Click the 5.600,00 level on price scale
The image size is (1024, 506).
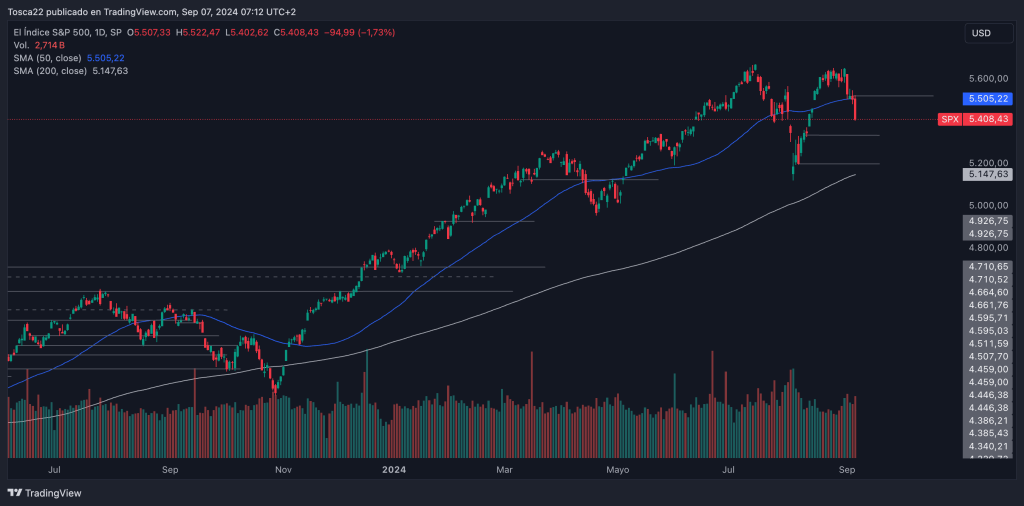point(986,78)
